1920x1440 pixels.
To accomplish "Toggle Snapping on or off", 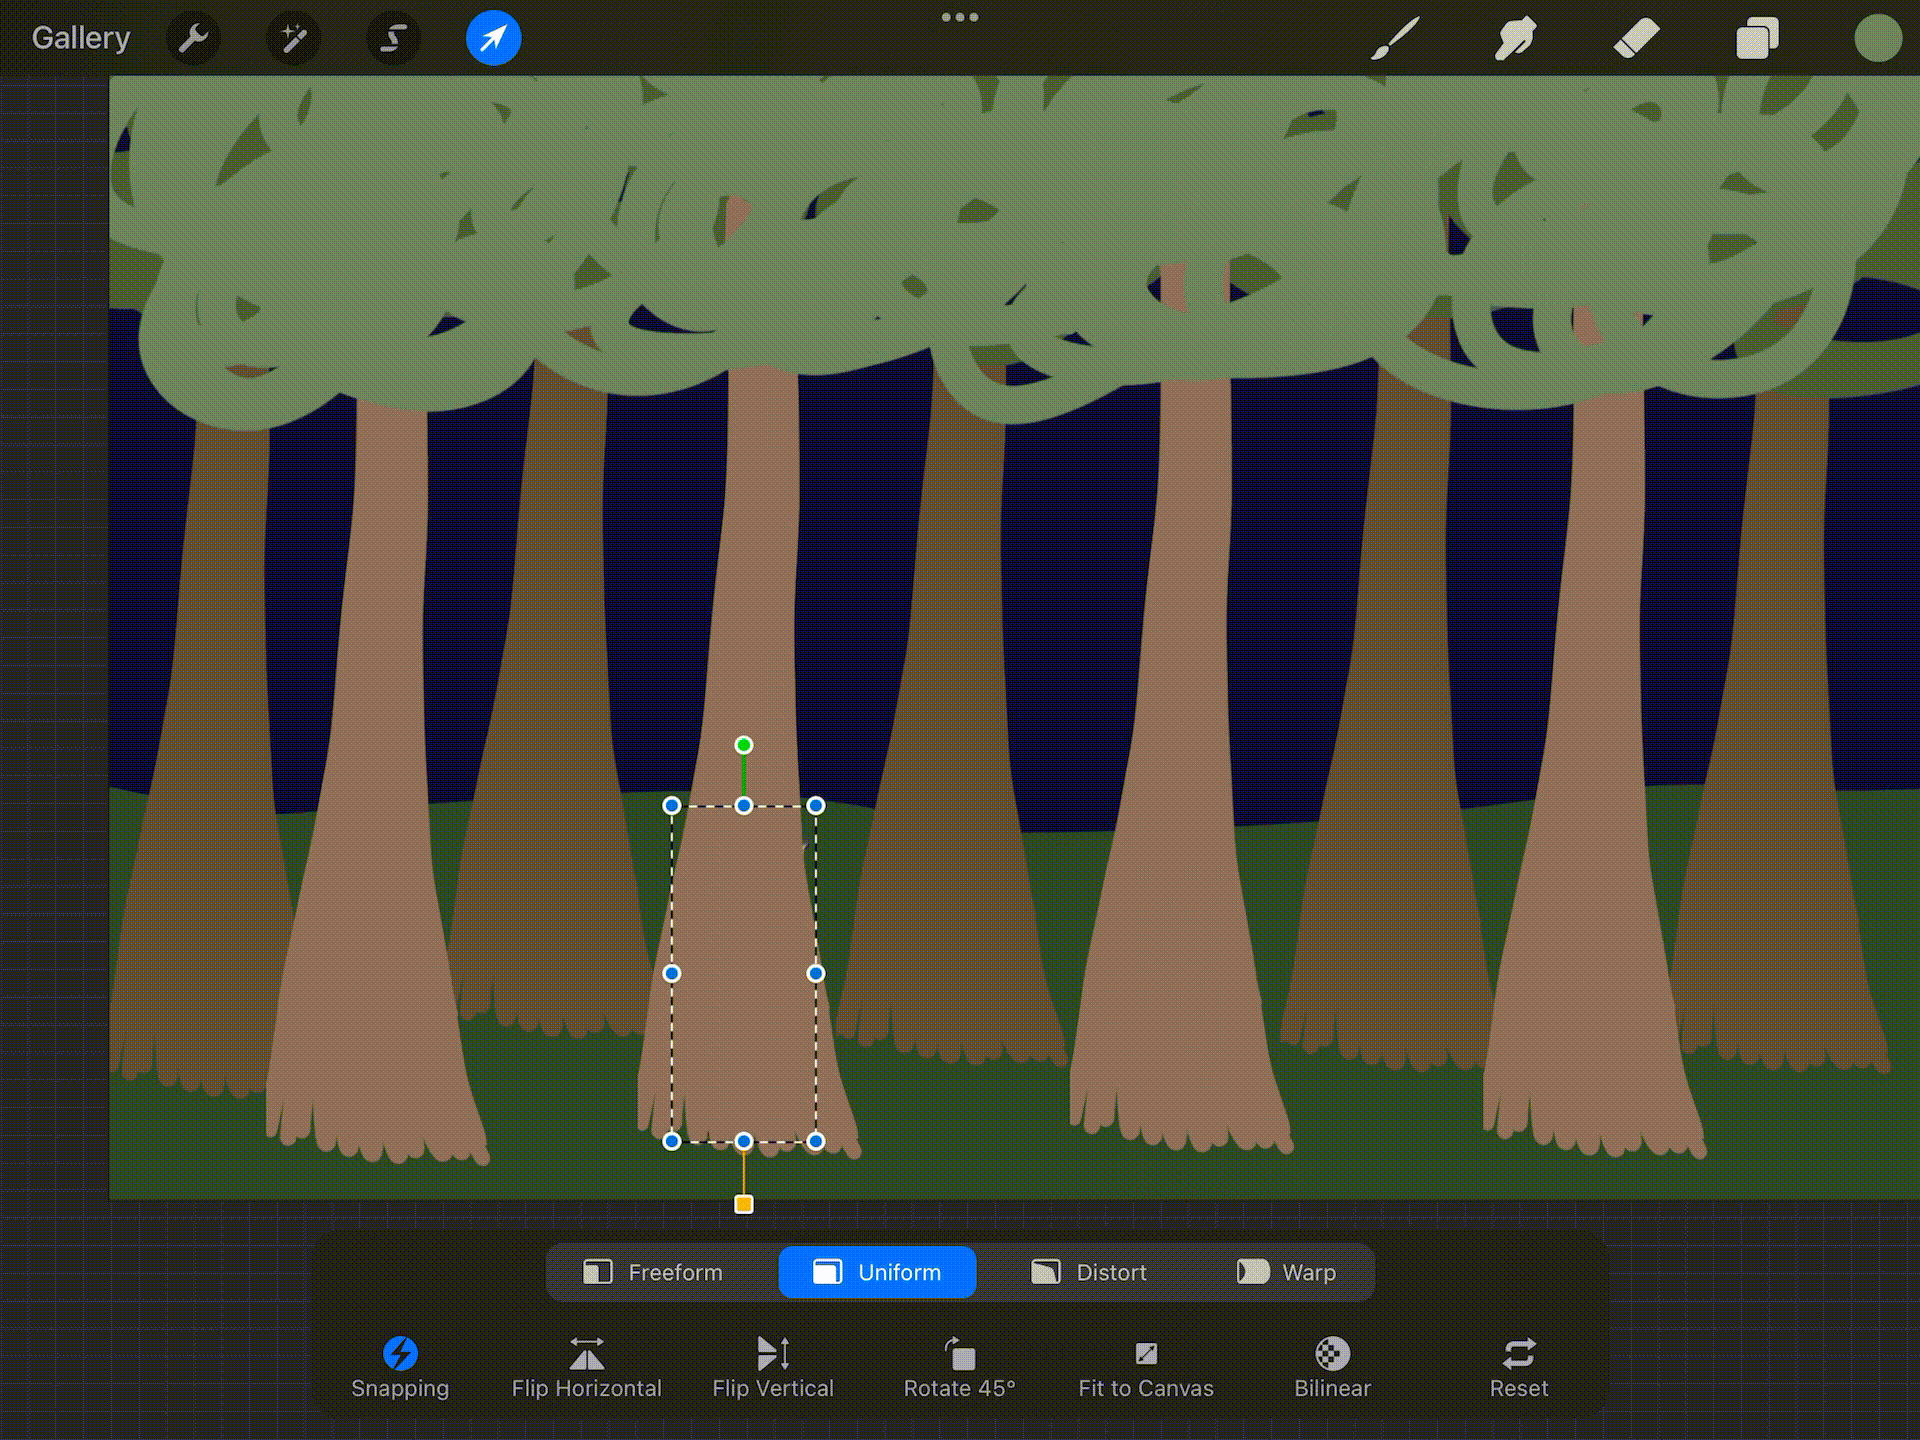I will [400, 1368].
